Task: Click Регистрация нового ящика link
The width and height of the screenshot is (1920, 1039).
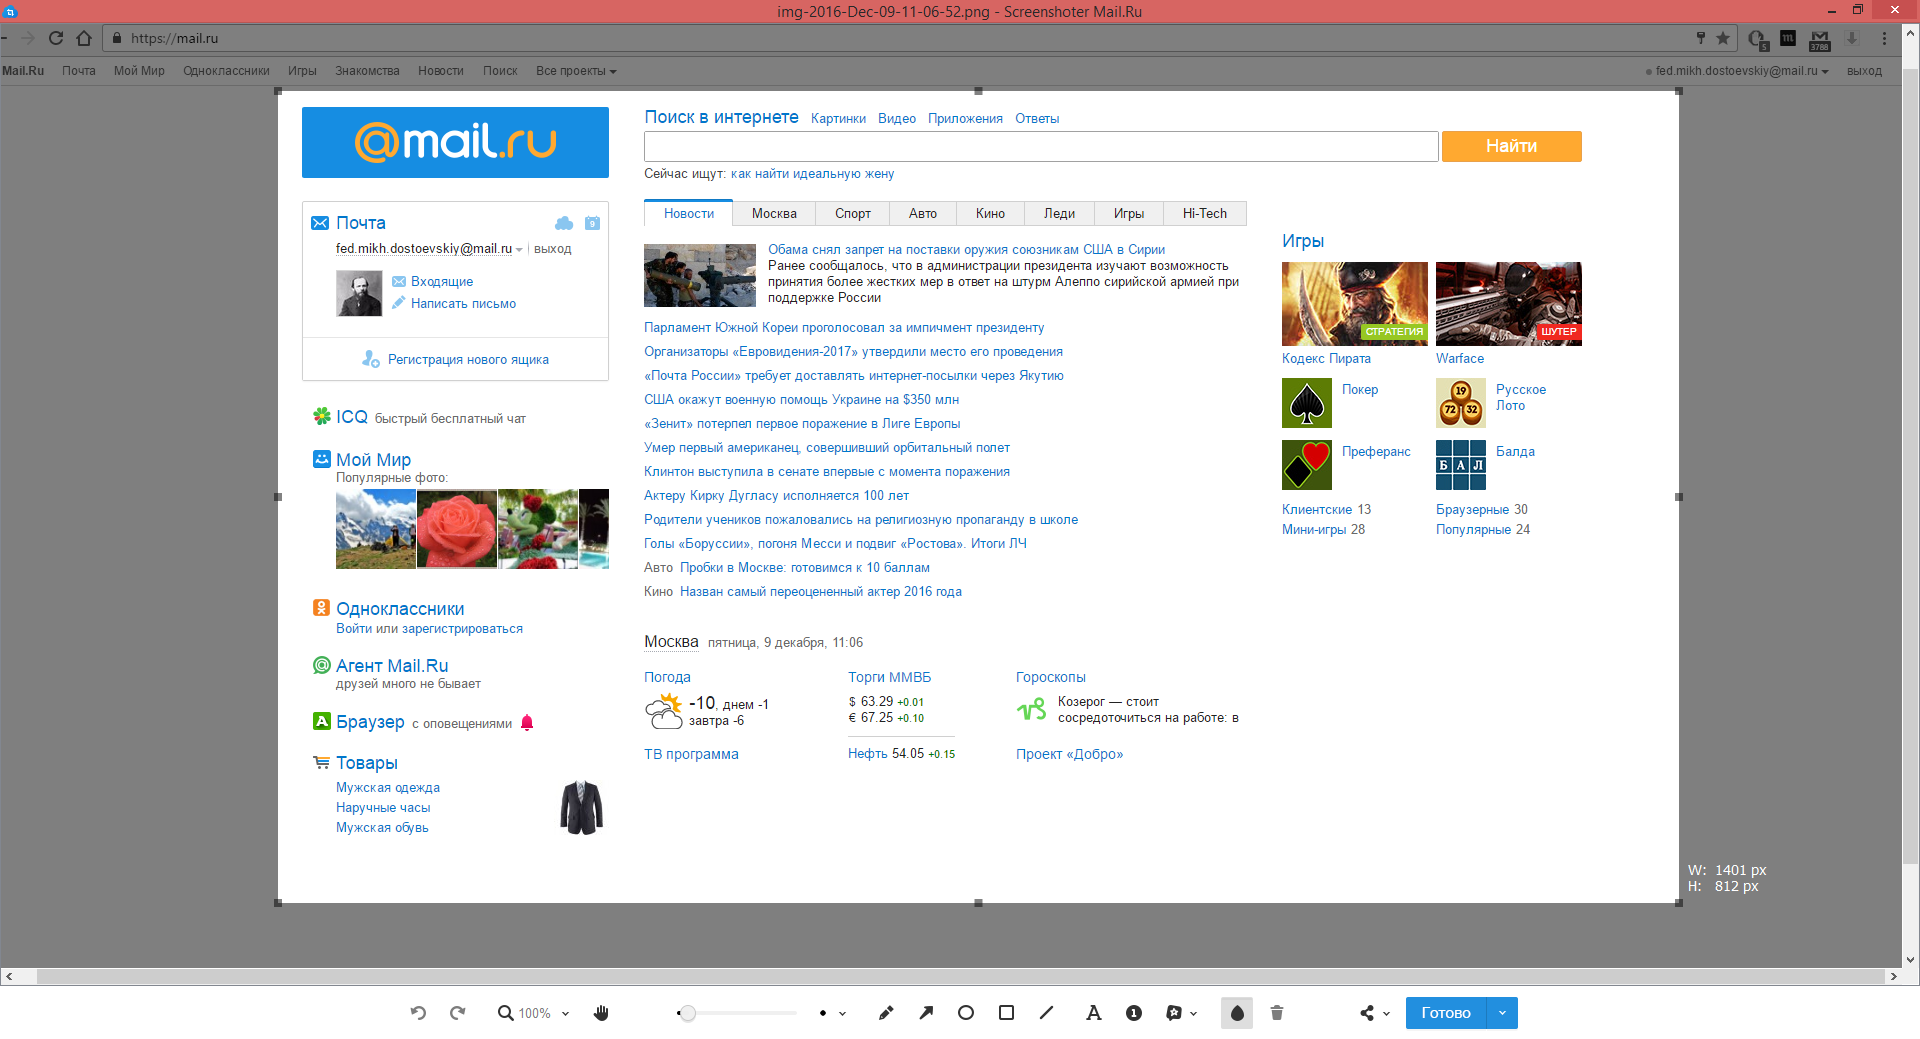Action: 468,360
